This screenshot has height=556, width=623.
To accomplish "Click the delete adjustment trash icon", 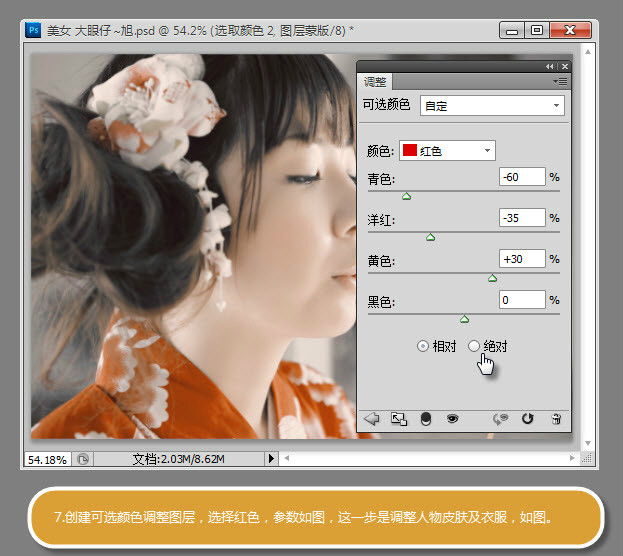I will [556, 419].
